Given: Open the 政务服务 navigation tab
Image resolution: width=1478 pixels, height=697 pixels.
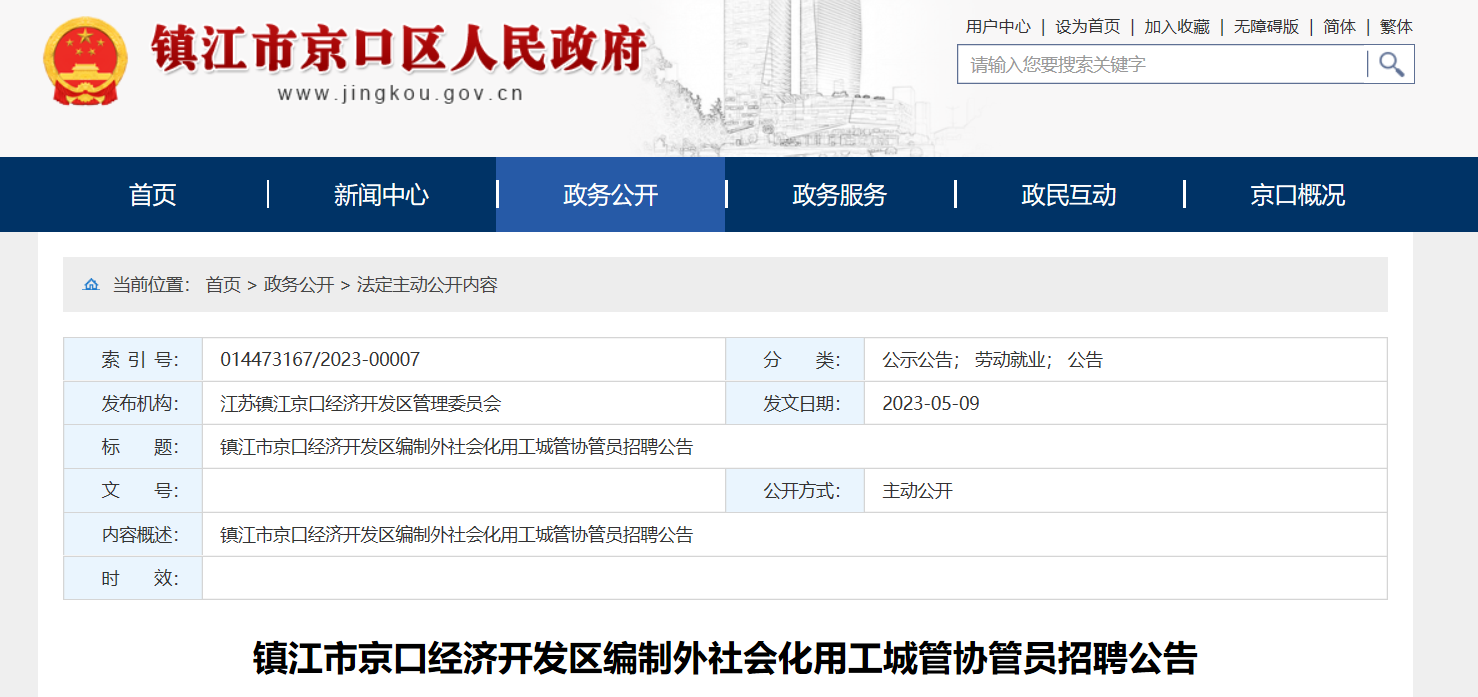Looking at the screenshot, I should pyautogui.click(x=840, y=195).
